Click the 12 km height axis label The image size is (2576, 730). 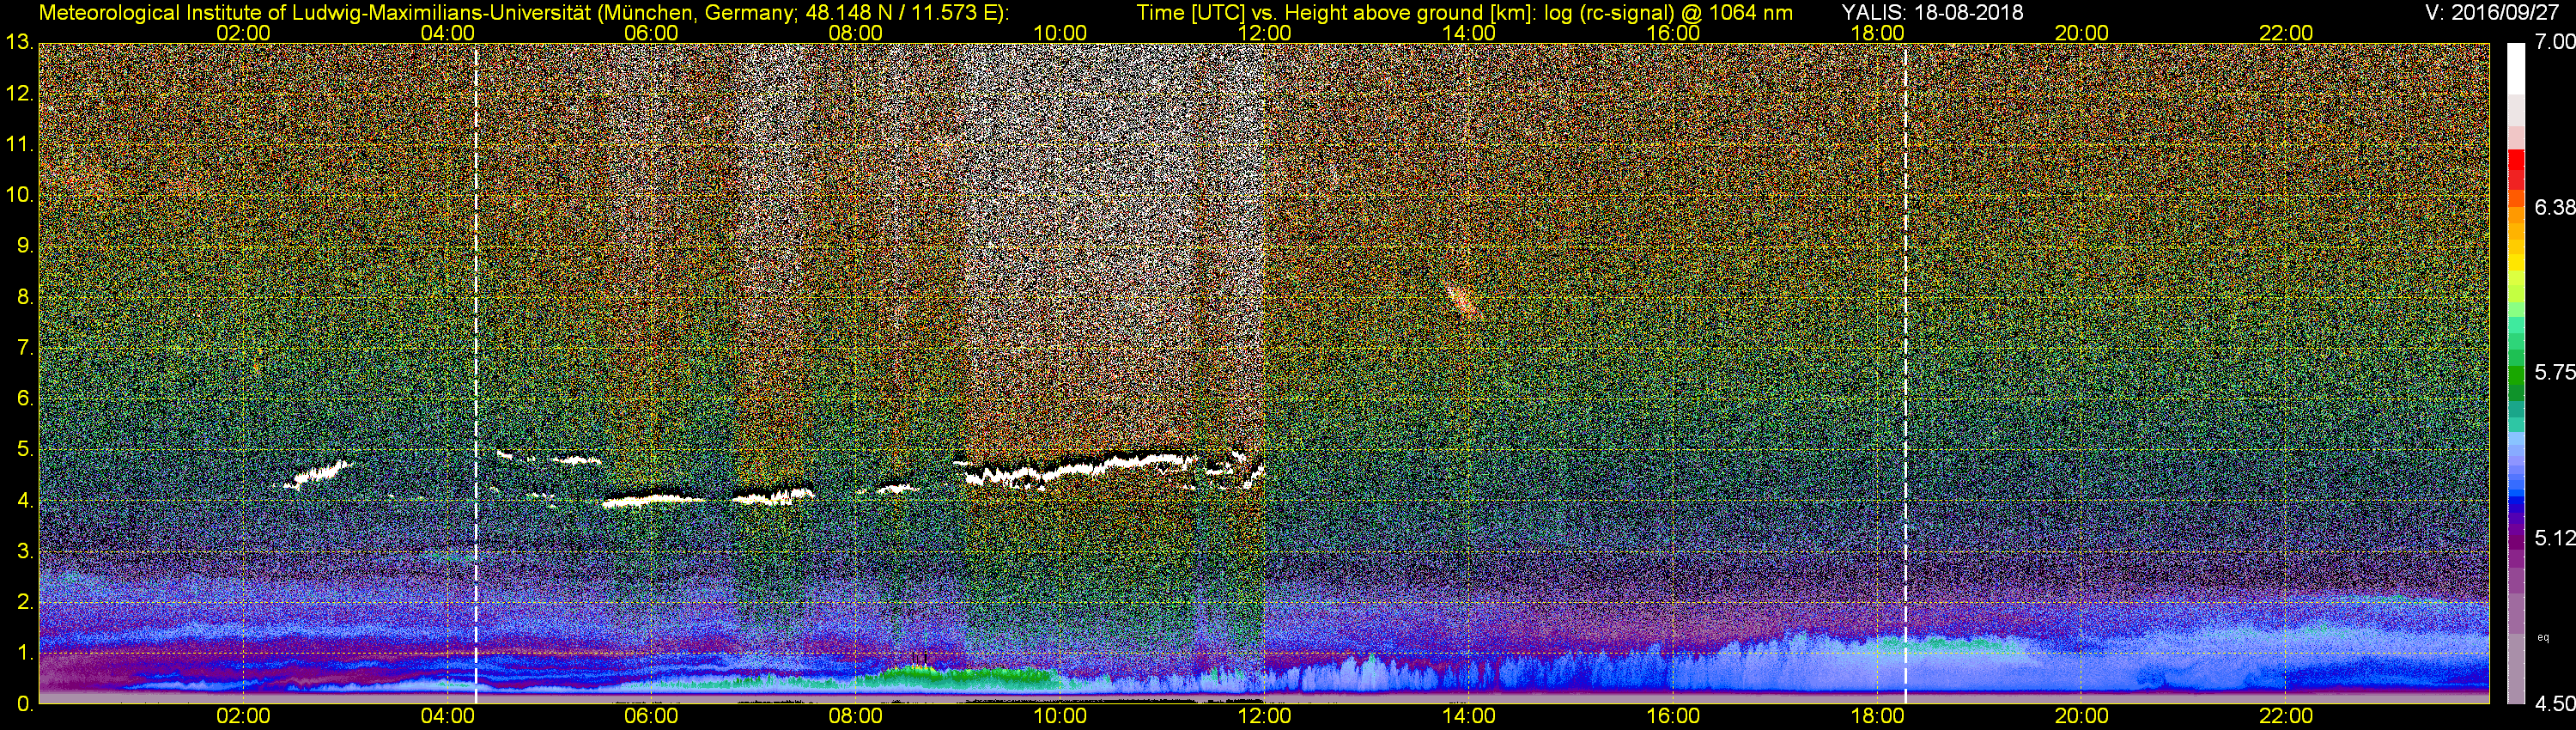(19, 94)
